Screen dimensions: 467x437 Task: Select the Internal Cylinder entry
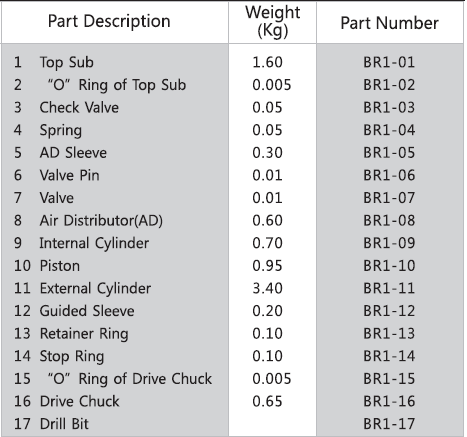pos(94,244)
